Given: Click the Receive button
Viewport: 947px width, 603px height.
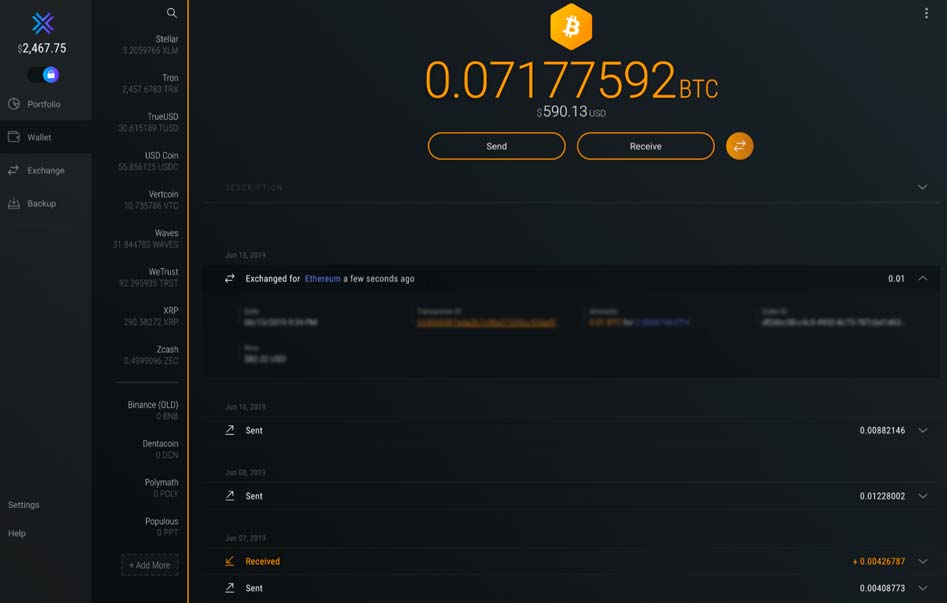Looking at the screenshot, I should click(x=646, y=146).
